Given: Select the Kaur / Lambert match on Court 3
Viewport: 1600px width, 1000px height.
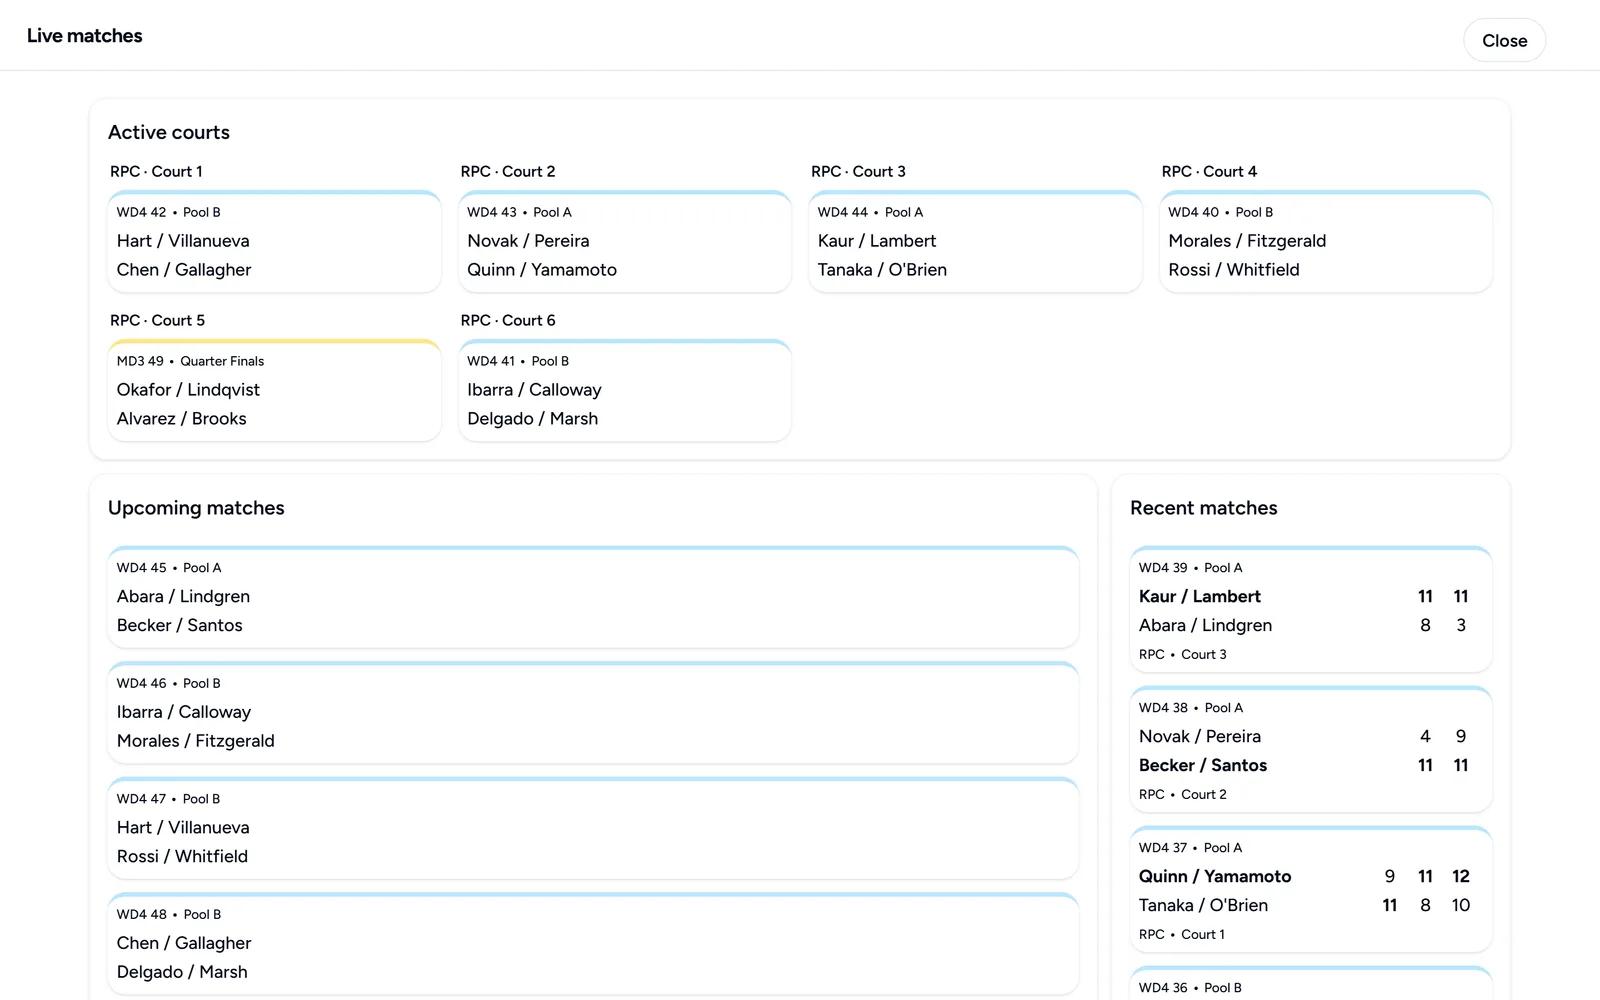Looking at the screenshot, I should click(x=975, y=241).
